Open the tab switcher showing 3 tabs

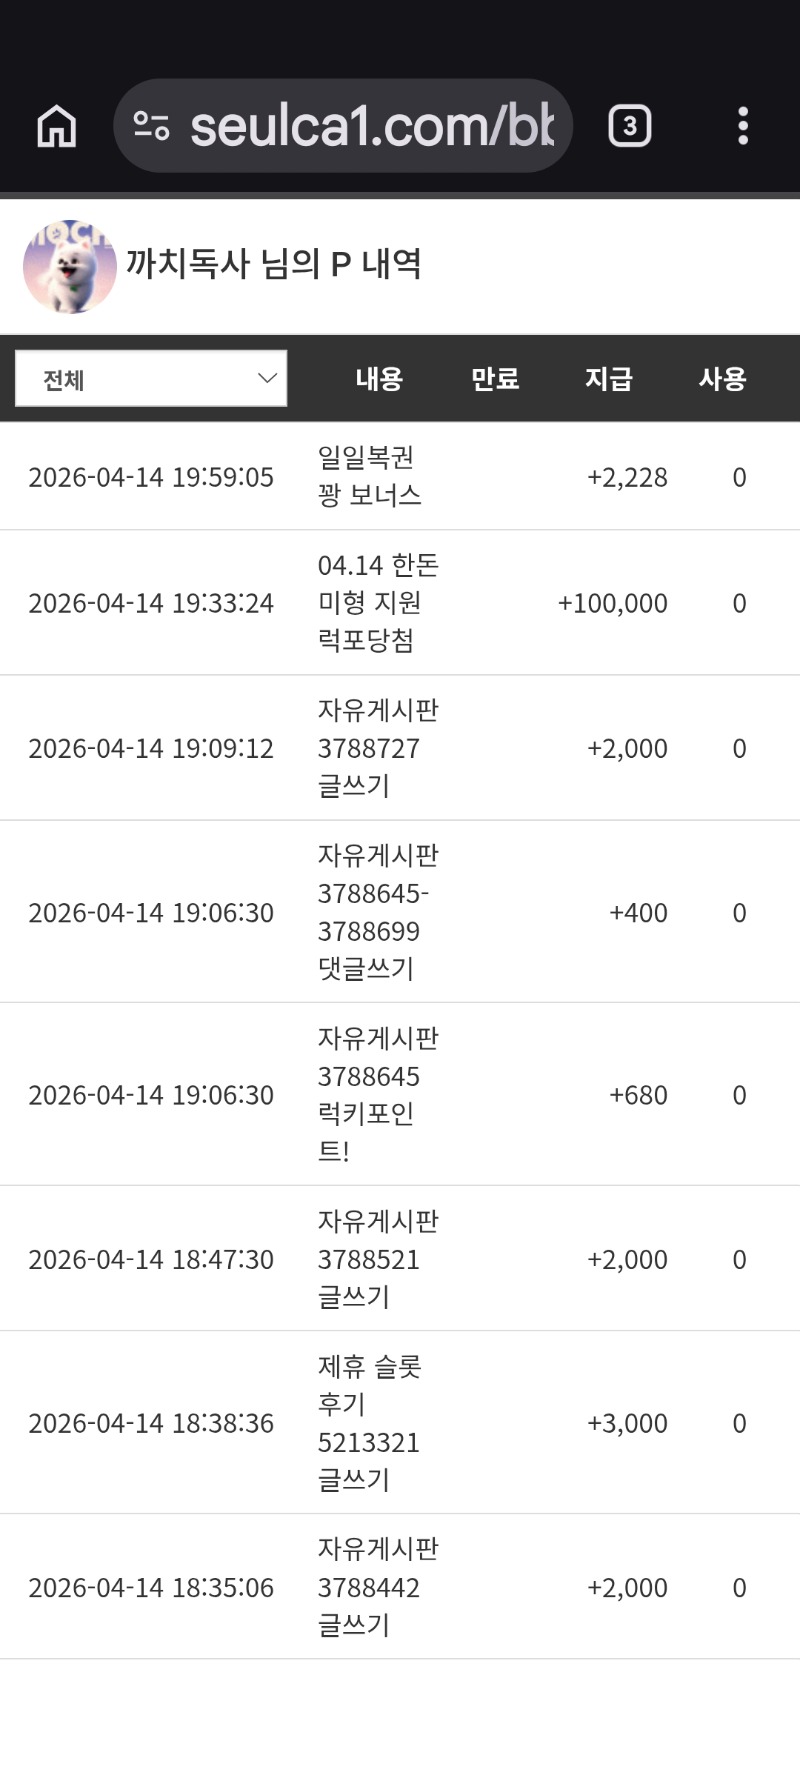pyautogui.click(x=629, y=127)
